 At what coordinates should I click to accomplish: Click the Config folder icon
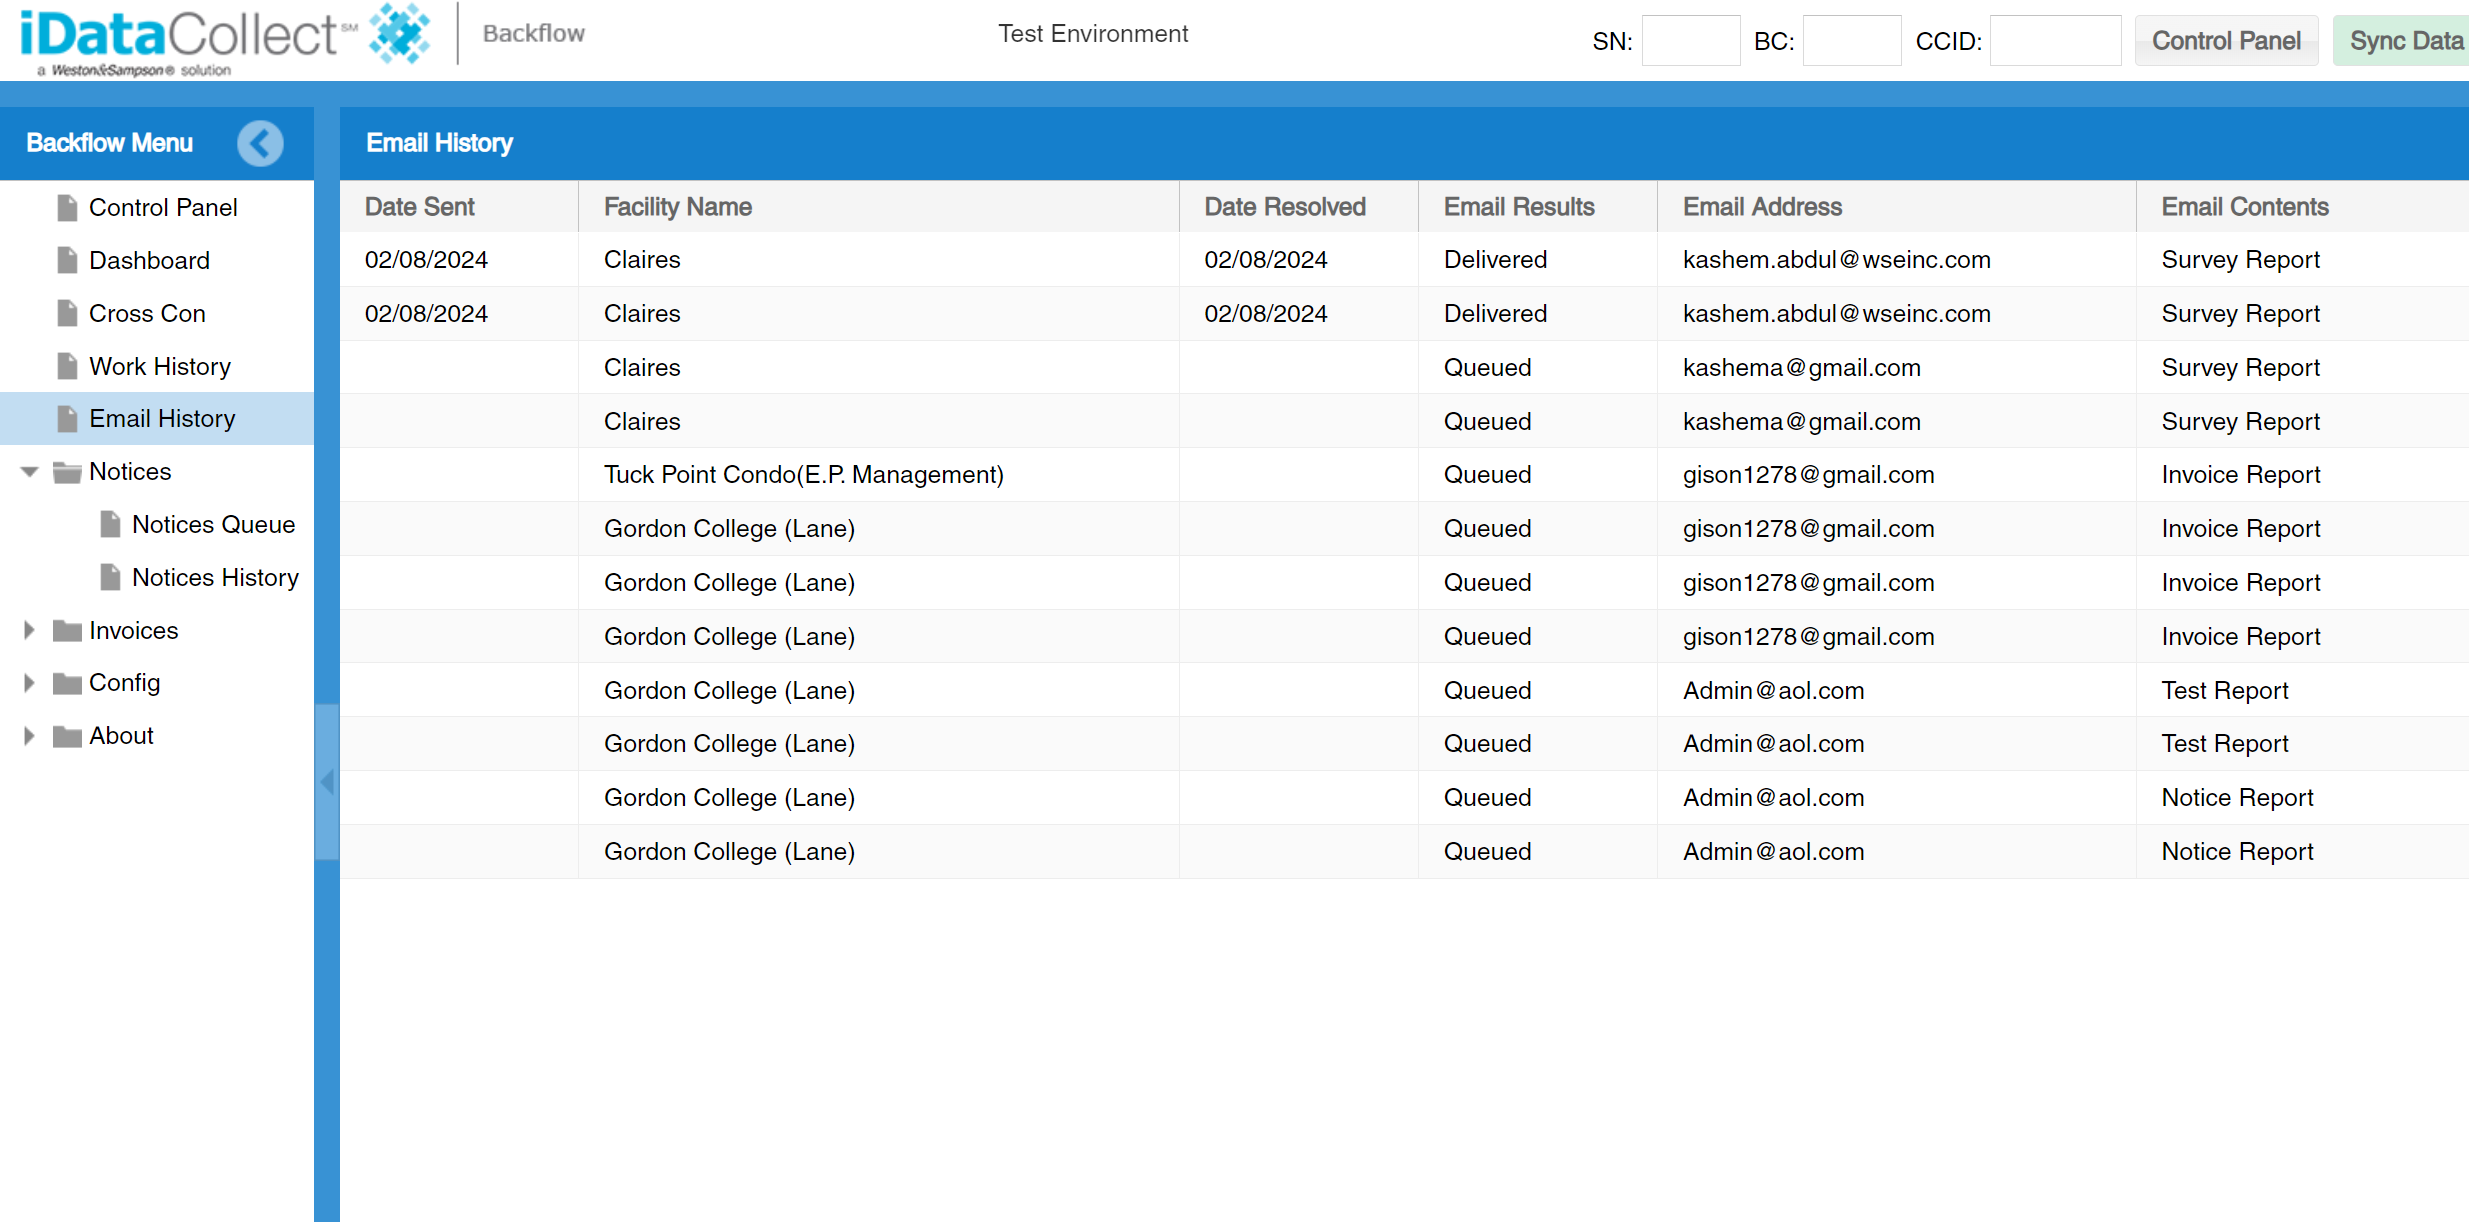pyautogui.click(x=67, y=683)
